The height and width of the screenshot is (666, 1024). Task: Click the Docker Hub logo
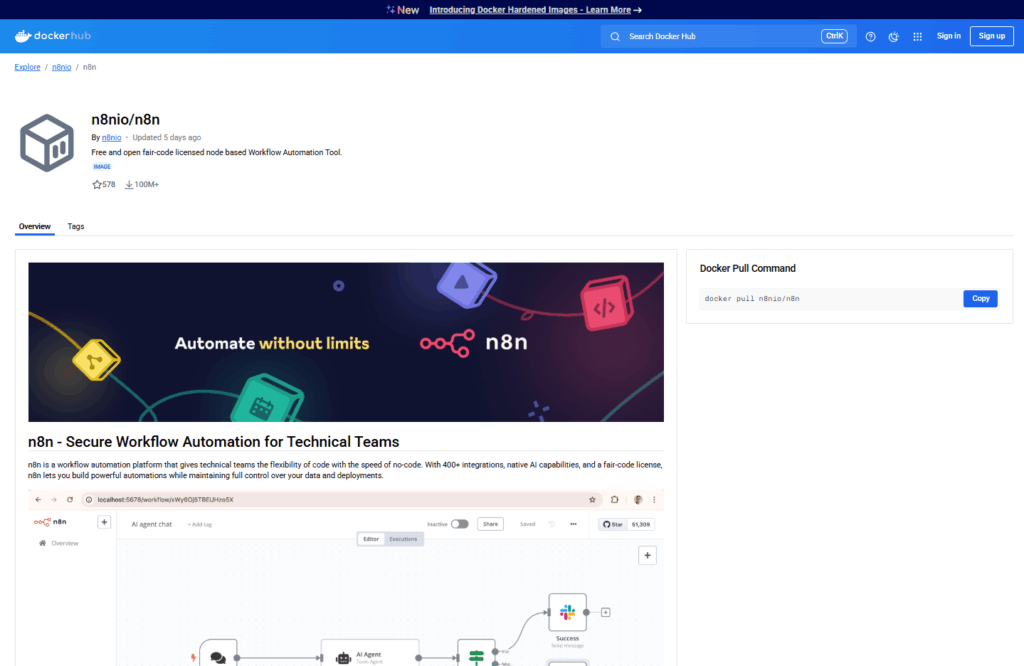[x=53, y=36]
